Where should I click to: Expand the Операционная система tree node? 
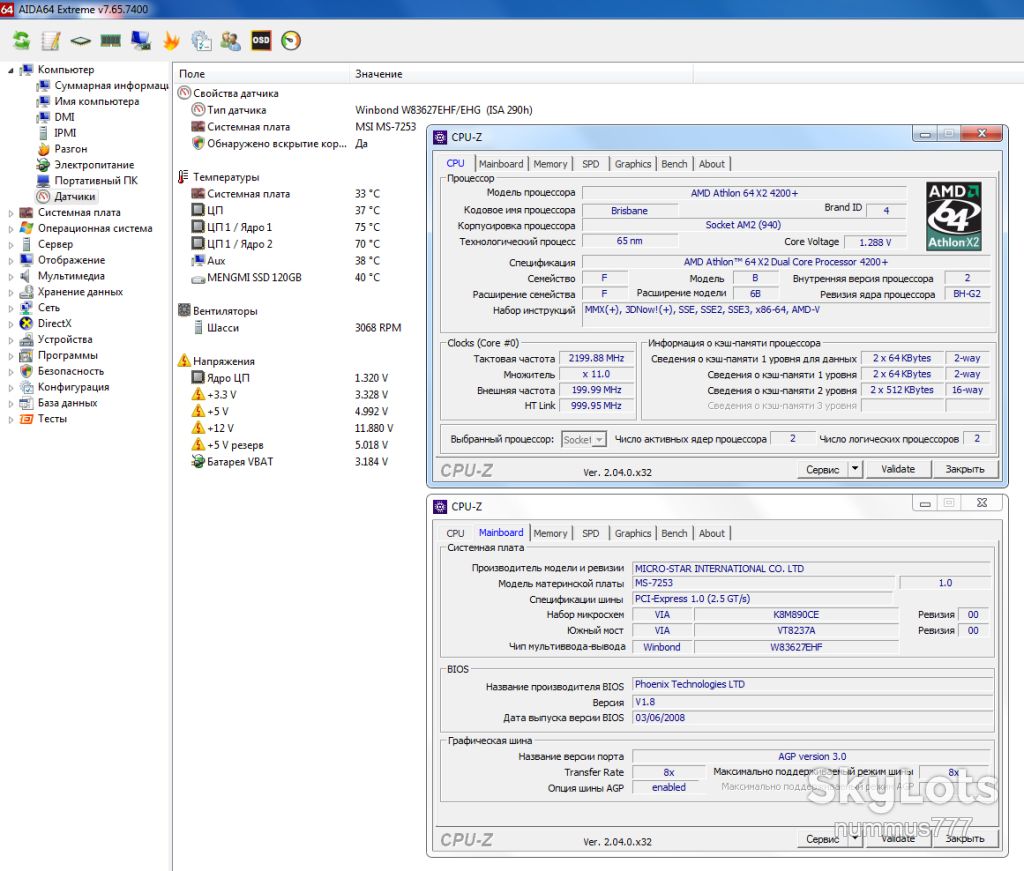click(10, 229)
